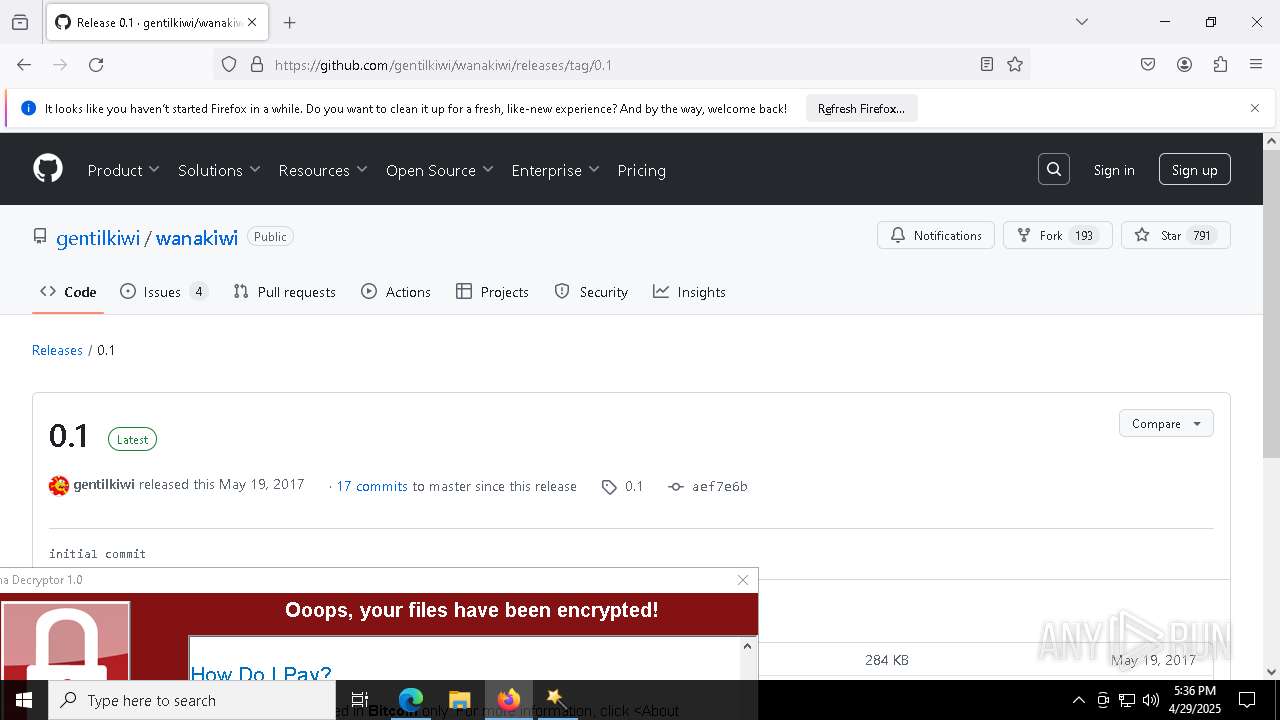
Task: Click the volume speaker tray icon
Action: tap(1151, 700)
